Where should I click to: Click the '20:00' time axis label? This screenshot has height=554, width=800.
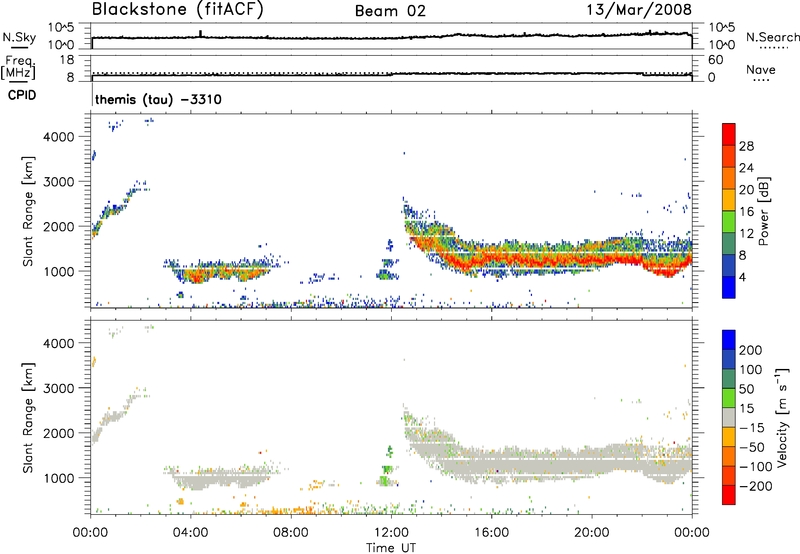pos(592,533)
